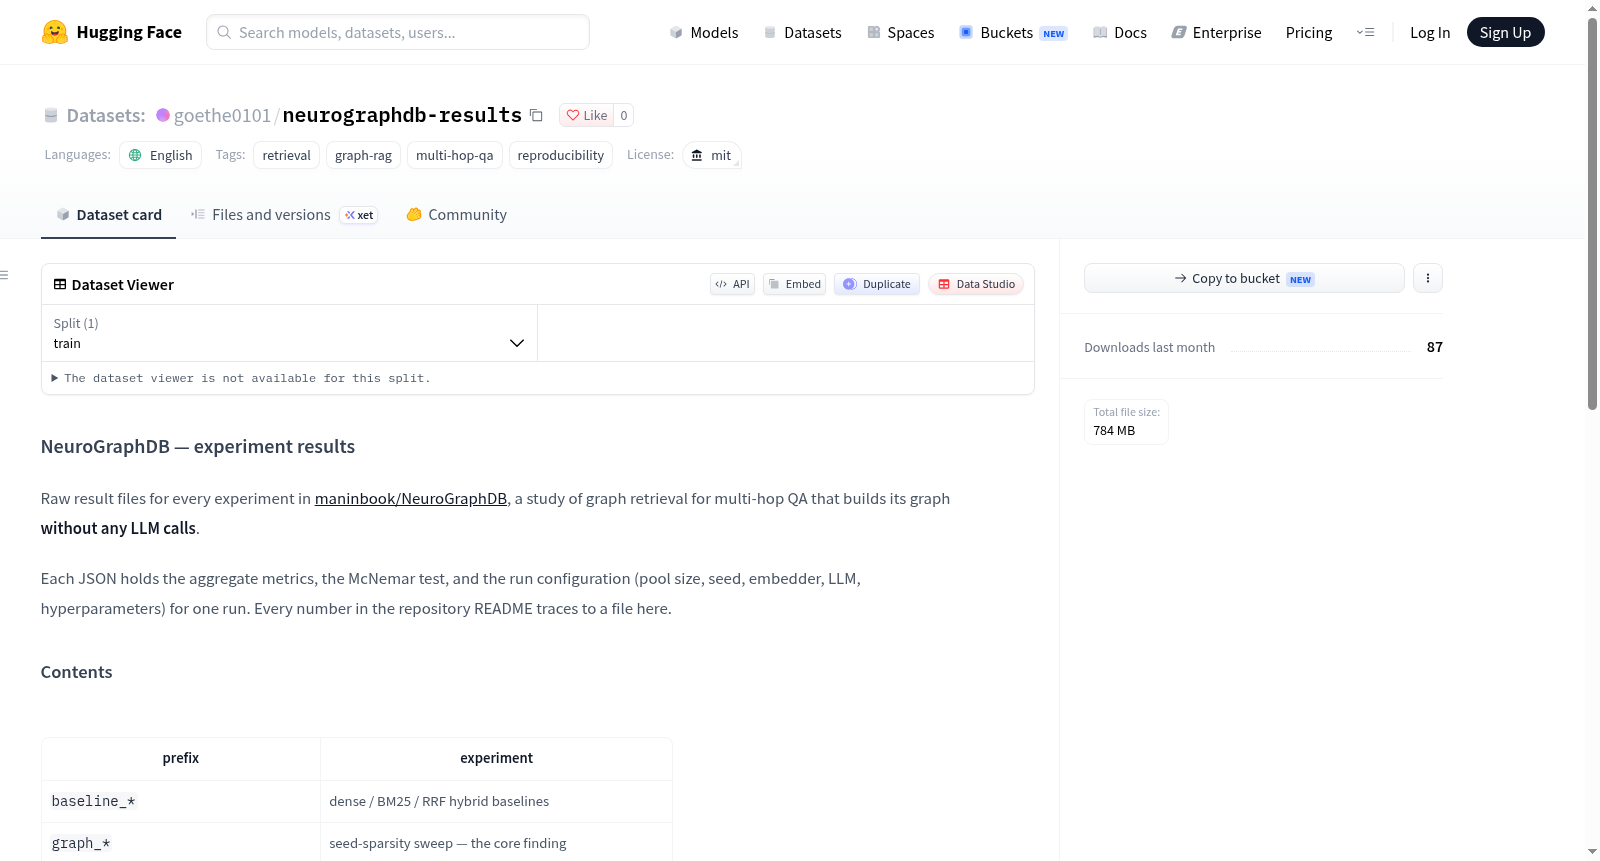Viewport: 1600px width, 861px height.
Task: Click the Hugging Face logo emoji
Action: pyautogui.click(x=55, y=32)
